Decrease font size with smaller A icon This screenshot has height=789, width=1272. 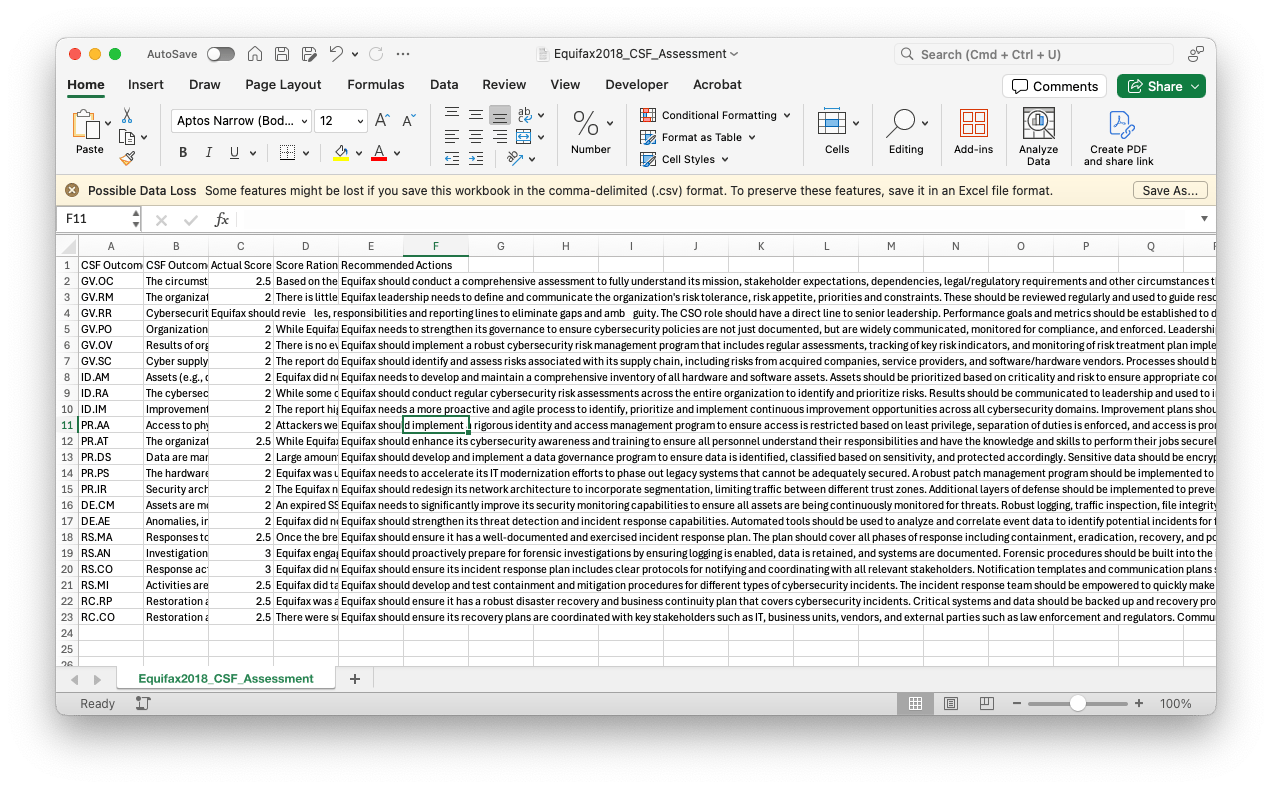[408, 121]
